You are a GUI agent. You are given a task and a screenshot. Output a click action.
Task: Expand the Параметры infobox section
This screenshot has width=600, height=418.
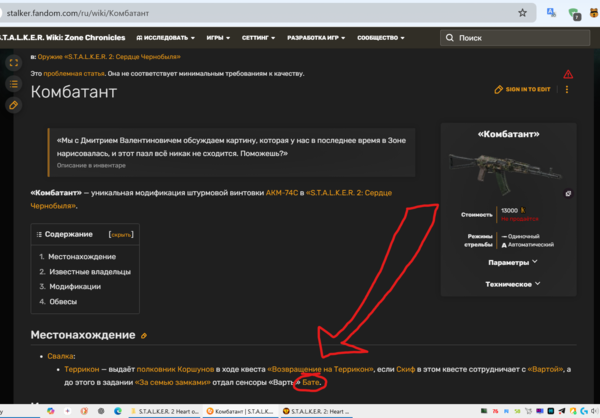(513, 263)
